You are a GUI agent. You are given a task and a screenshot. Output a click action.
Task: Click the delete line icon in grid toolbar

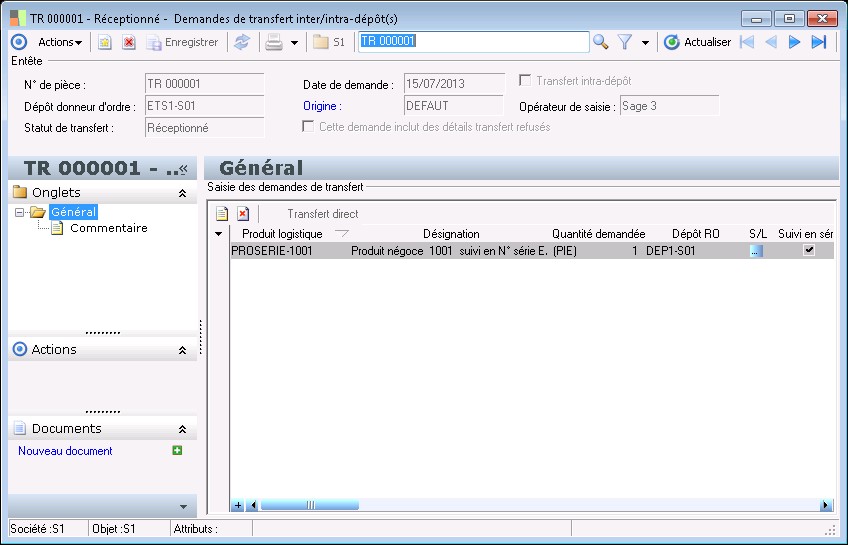(243, 214)
